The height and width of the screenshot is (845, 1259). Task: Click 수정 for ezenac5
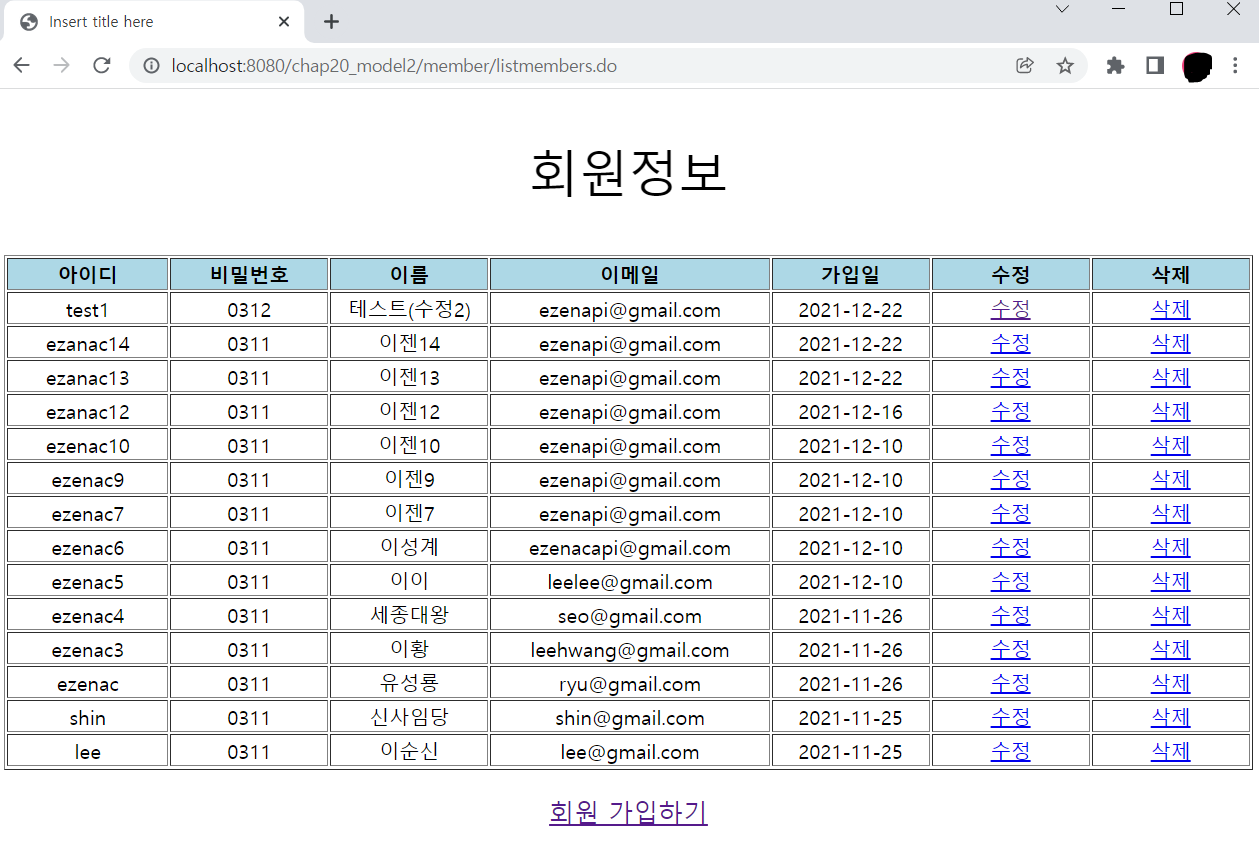(1011, 581)
